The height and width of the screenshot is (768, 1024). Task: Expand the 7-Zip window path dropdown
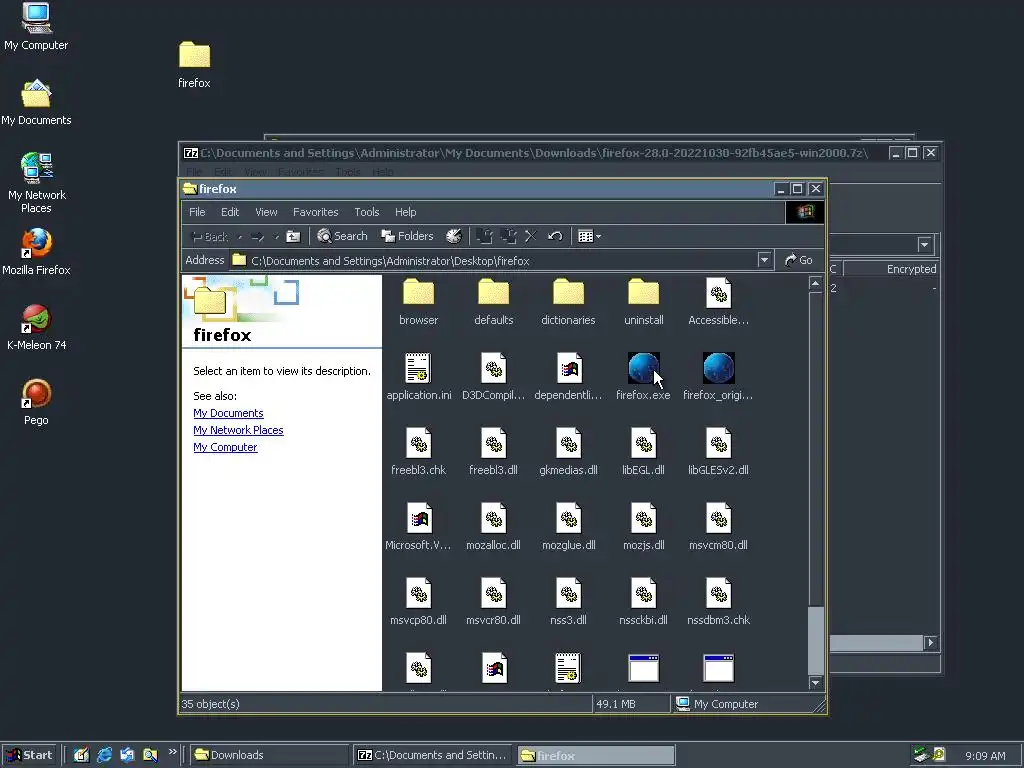[924, 245]
